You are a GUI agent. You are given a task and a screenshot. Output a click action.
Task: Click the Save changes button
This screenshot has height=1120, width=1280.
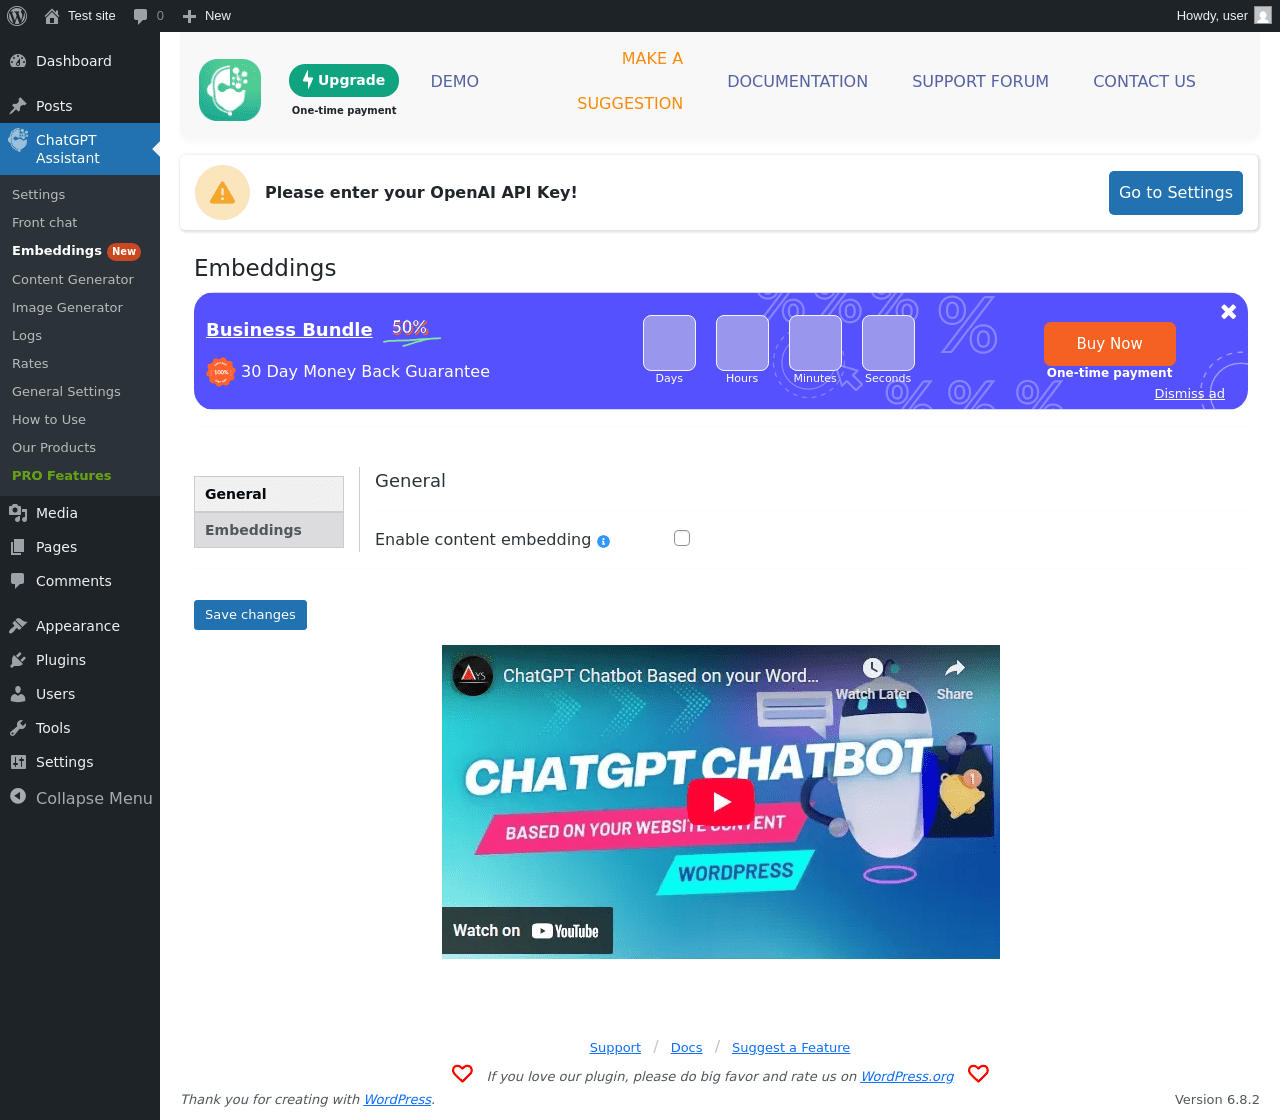(250, 615)
